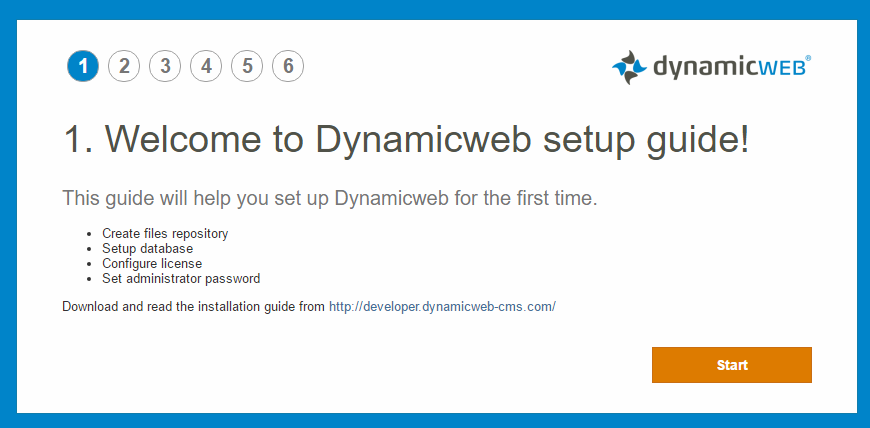Click the blue "WEB" logo text
Image resolution: width=870 pixels, height=428 pixels.
[781, 69]
